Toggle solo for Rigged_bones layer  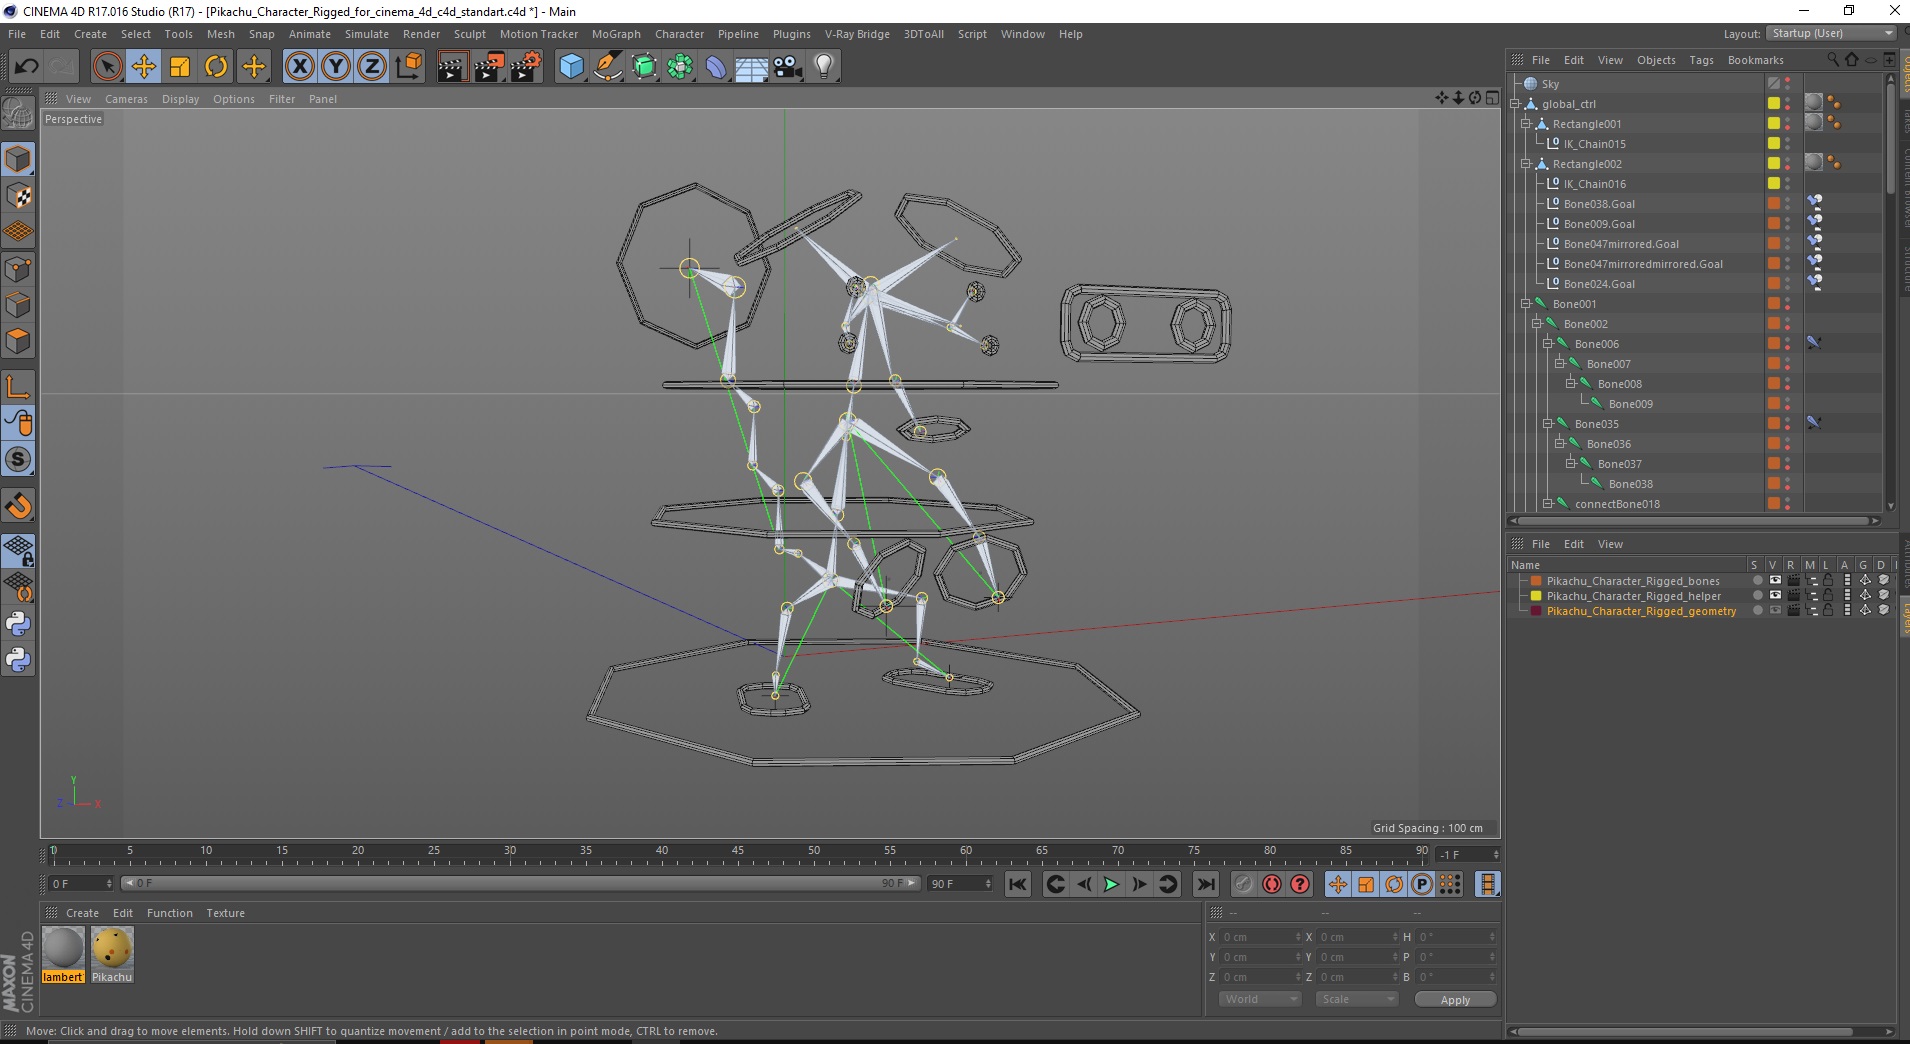pyautogui.click(x=1757, y=581)
